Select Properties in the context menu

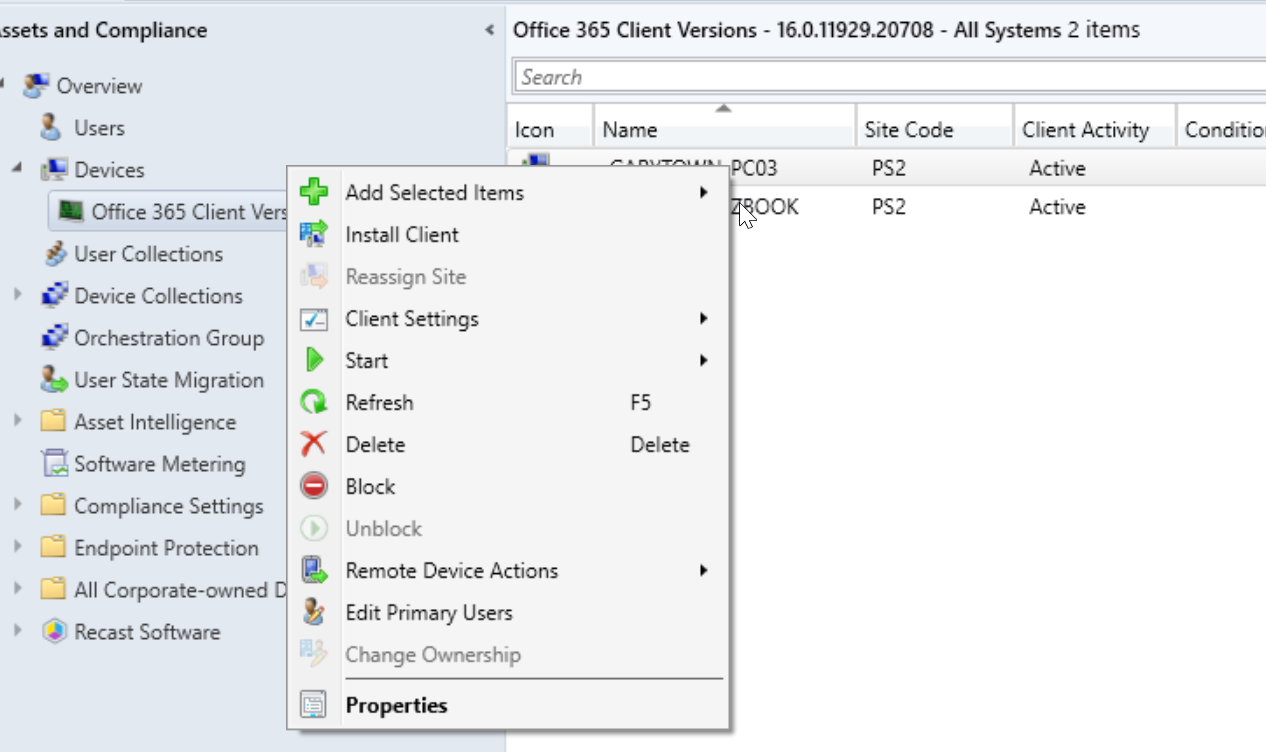click(396, 705)
